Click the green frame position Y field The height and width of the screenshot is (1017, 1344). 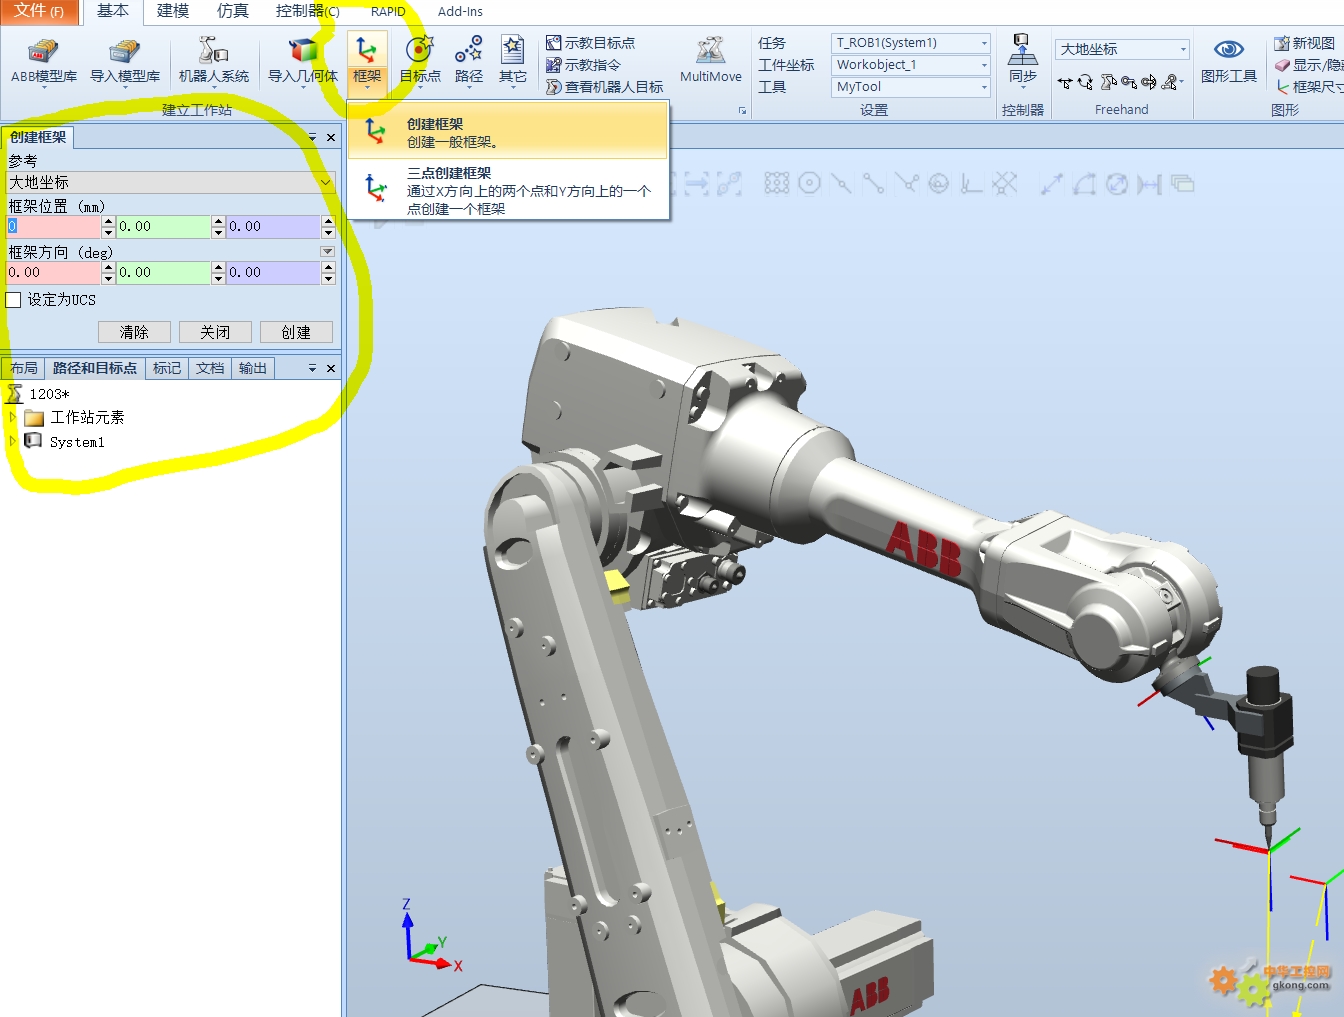[x=164, y=227]
